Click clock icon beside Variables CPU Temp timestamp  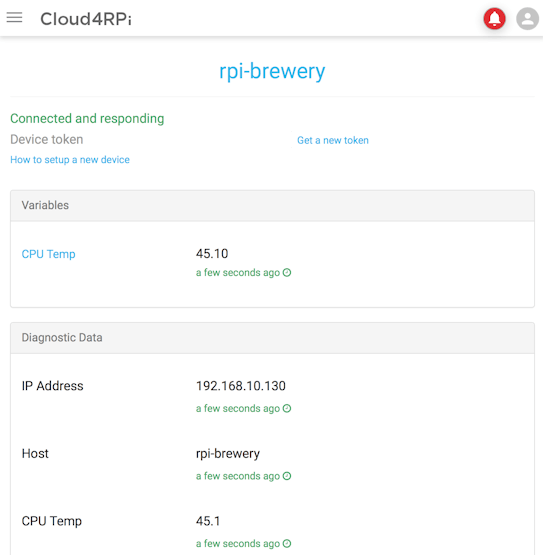click(x=287, y=273)
